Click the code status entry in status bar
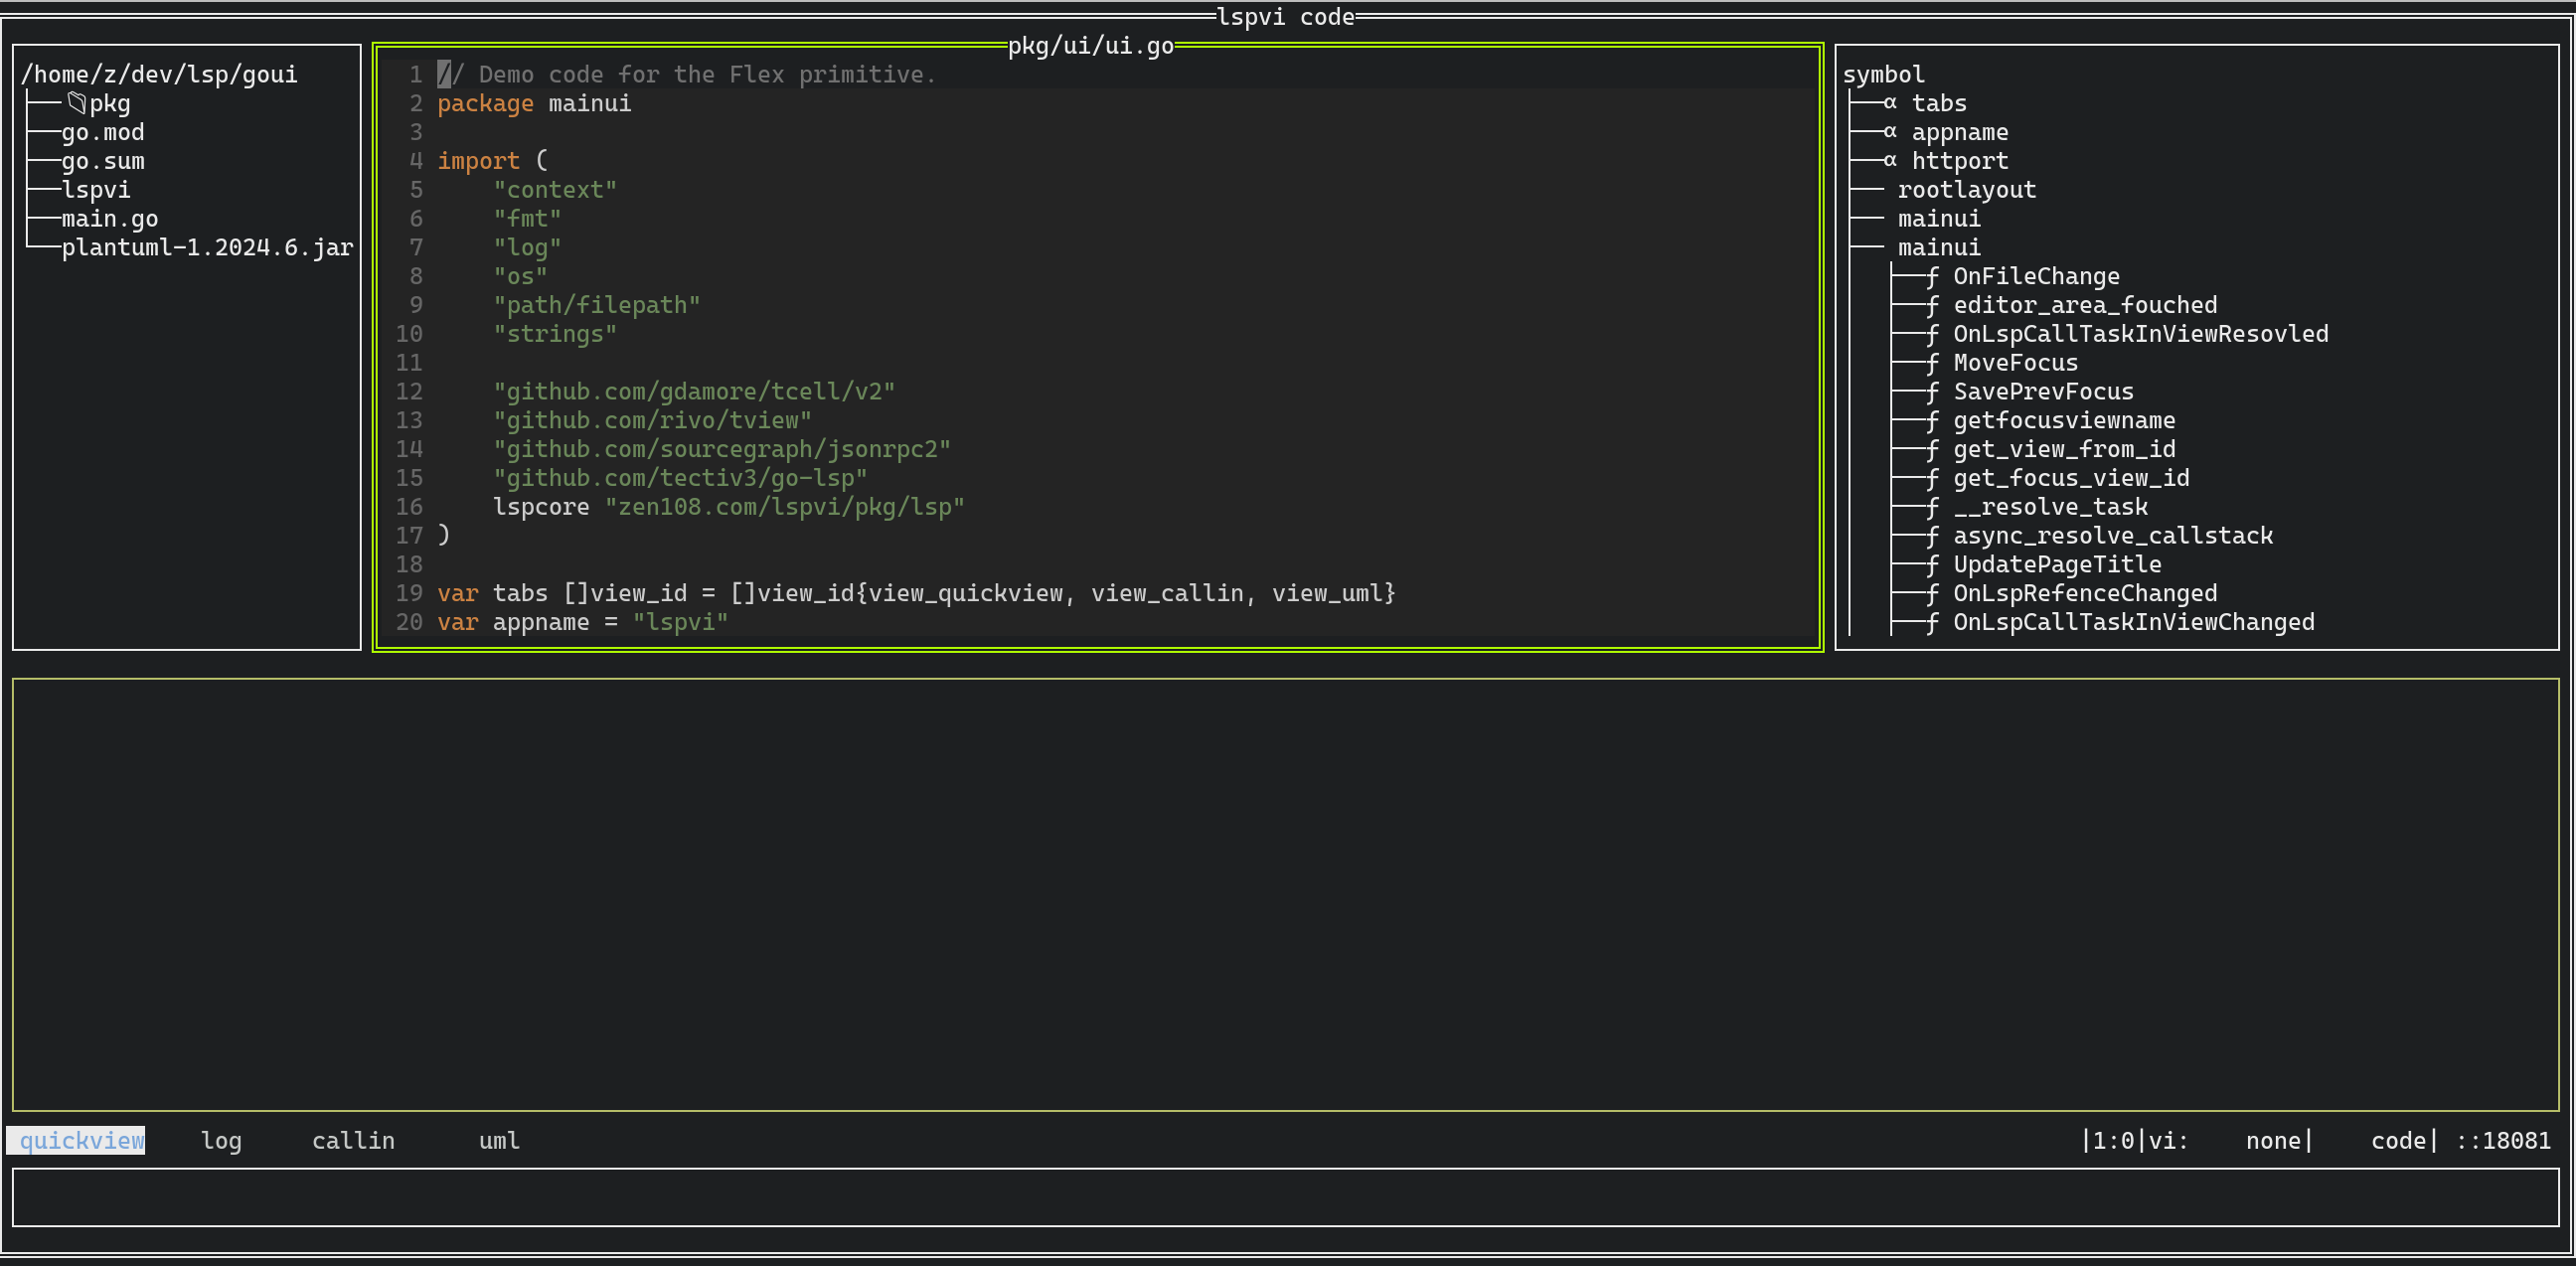The height and width of the screenshot is (1266, 2576). (2398, 1140)
